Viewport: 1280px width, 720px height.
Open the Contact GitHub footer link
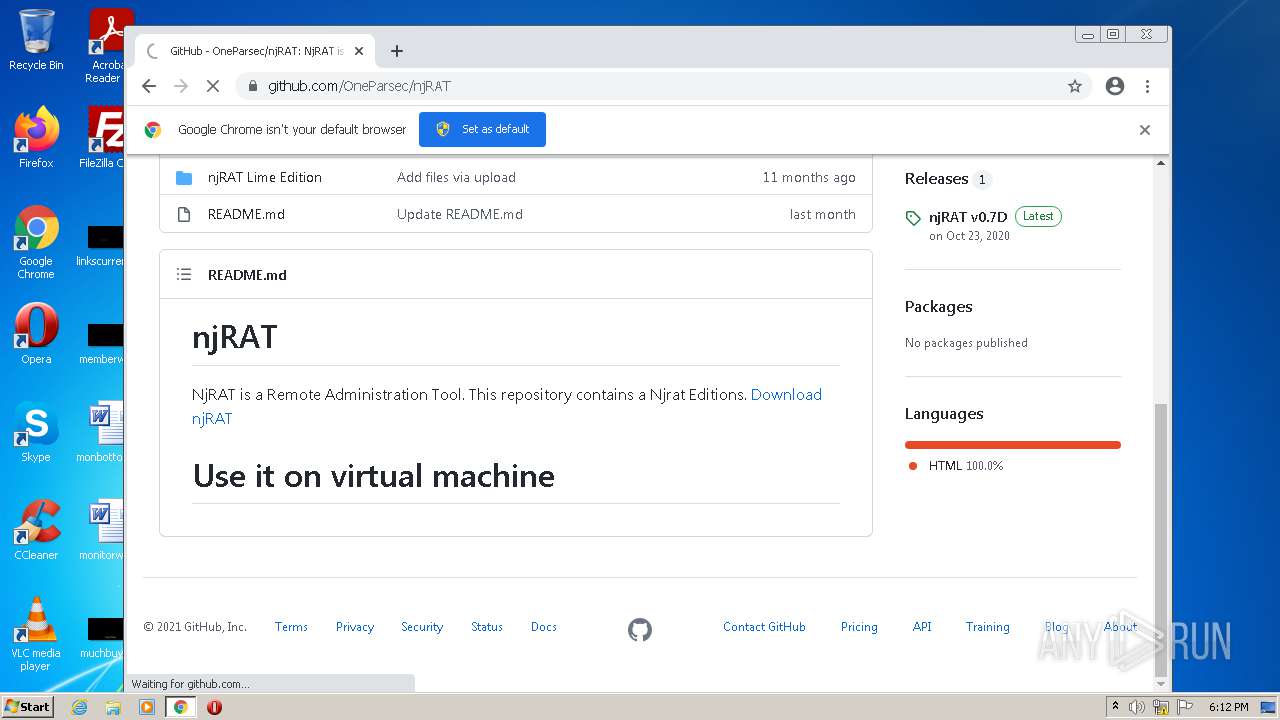pyautogui.click(x=764, y=627)
